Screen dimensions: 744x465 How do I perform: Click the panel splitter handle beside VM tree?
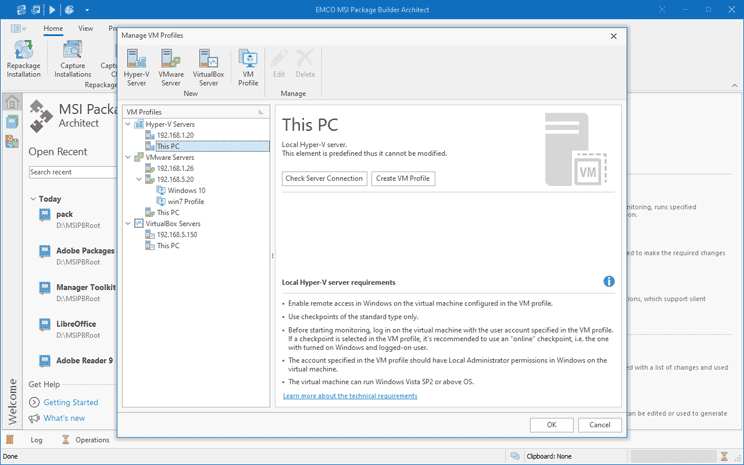point(272,256)
